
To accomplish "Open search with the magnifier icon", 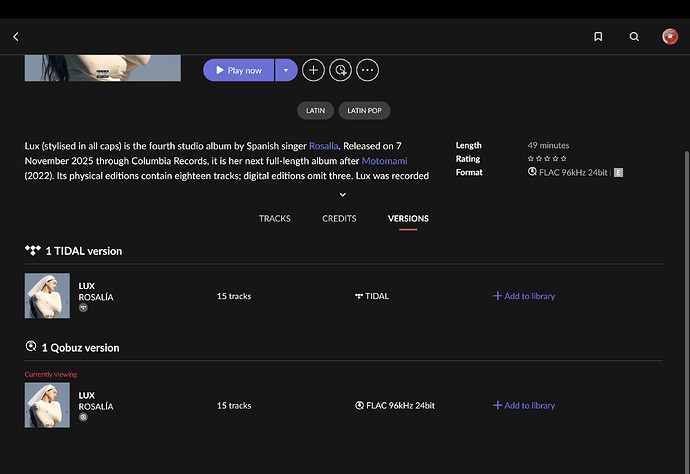I will point(634,37).
